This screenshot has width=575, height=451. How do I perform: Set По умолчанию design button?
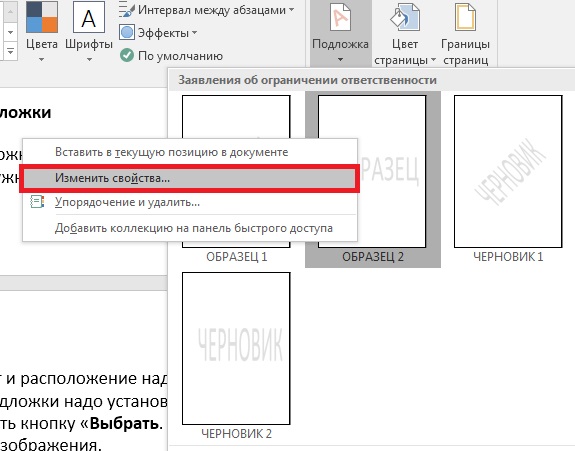pyautogui.click(x=171, y=56)
